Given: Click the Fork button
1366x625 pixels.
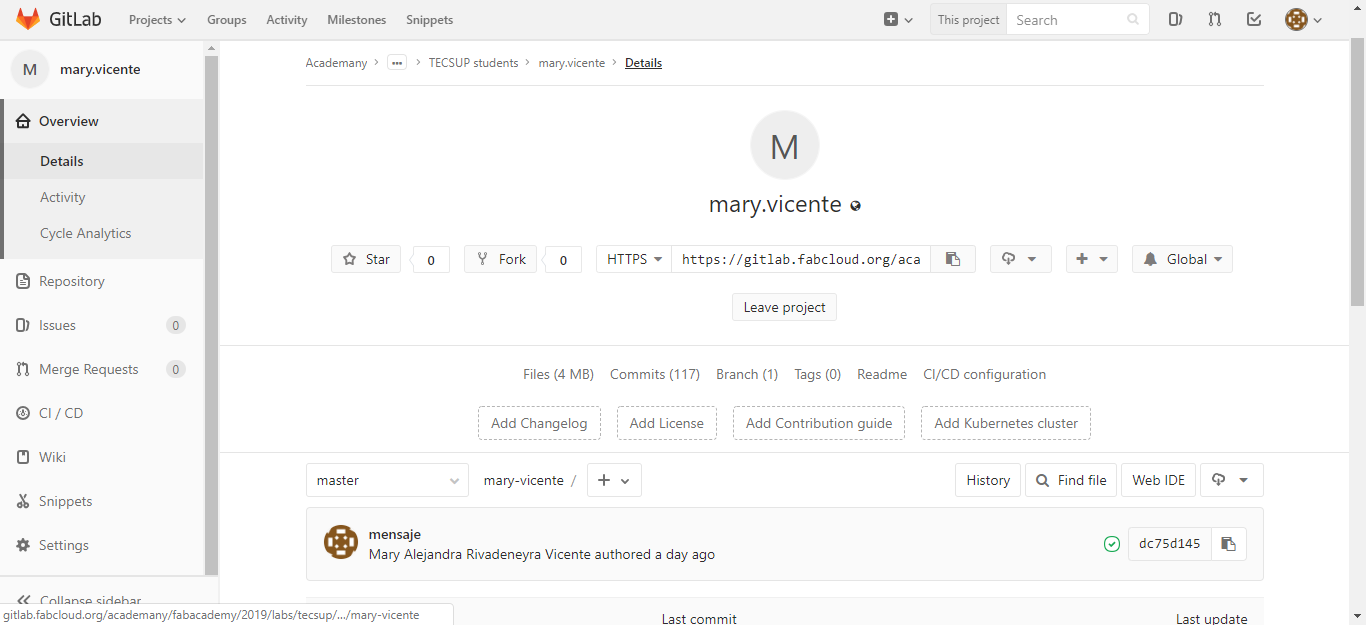Looking at the screenshot, I should point(501,259).
